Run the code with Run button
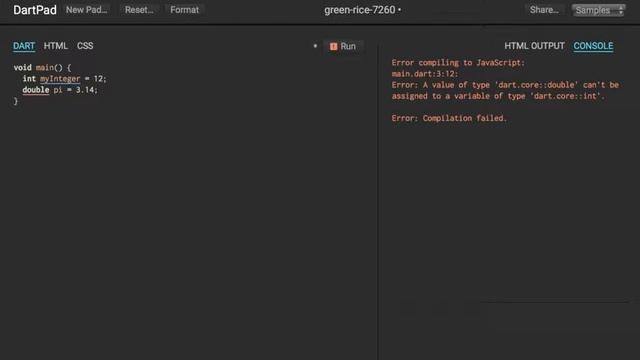 tap(343, 47)
